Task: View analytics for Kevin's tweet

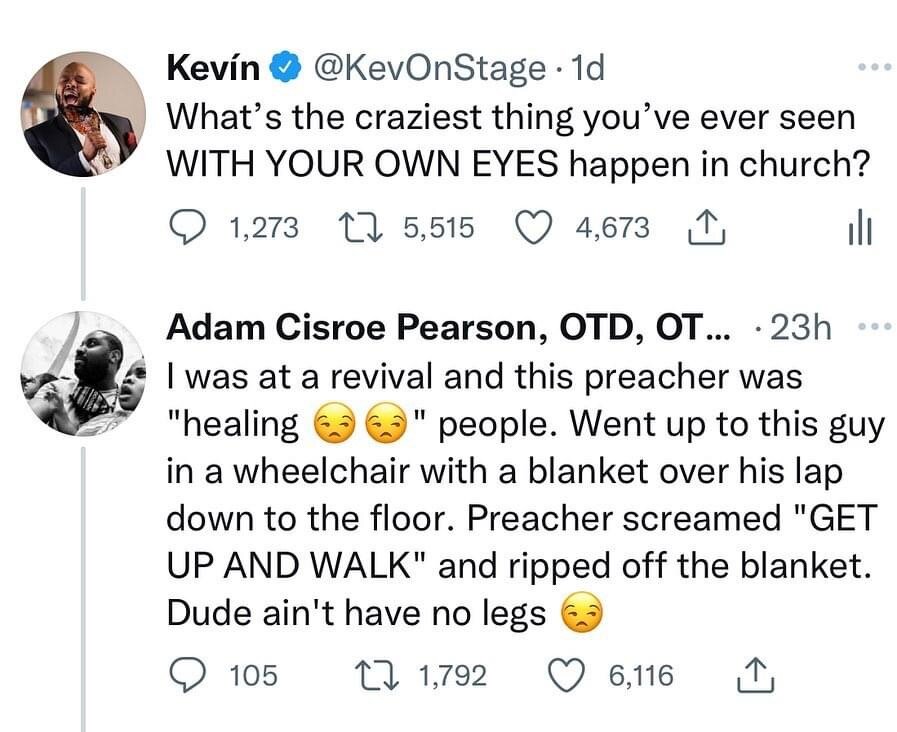Action: coord(859,230)
